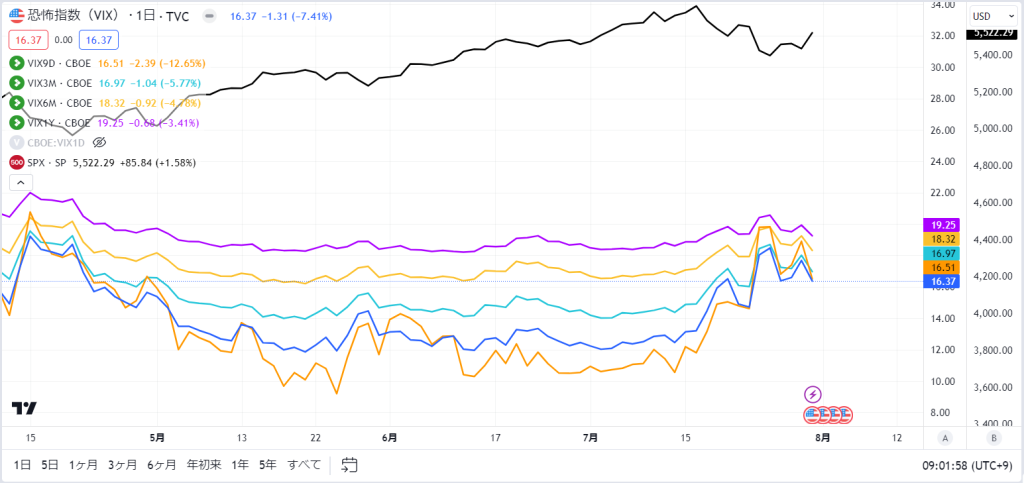This screenshot has height=483, width=1024.
Task: Select the 年初来 time range
Action: (x=204, y=465)
